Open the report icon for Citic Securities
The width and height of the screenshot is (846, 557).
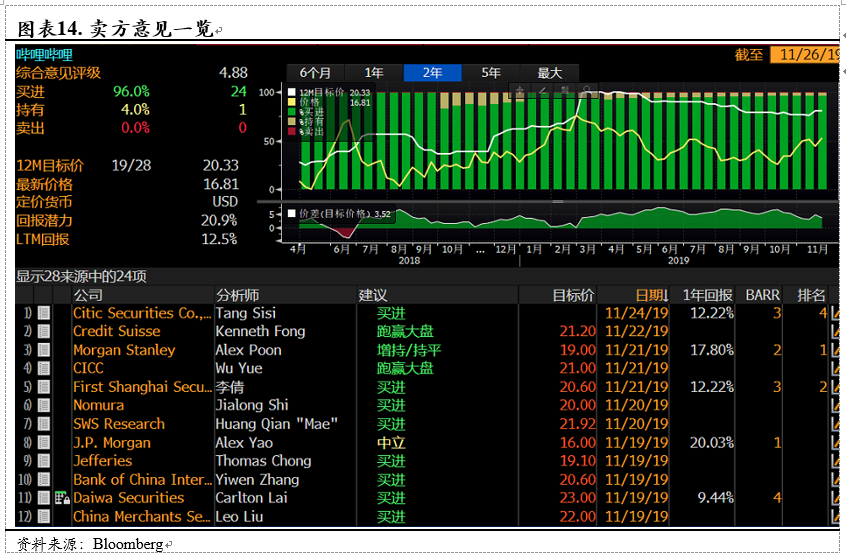(x=44, y=313)
